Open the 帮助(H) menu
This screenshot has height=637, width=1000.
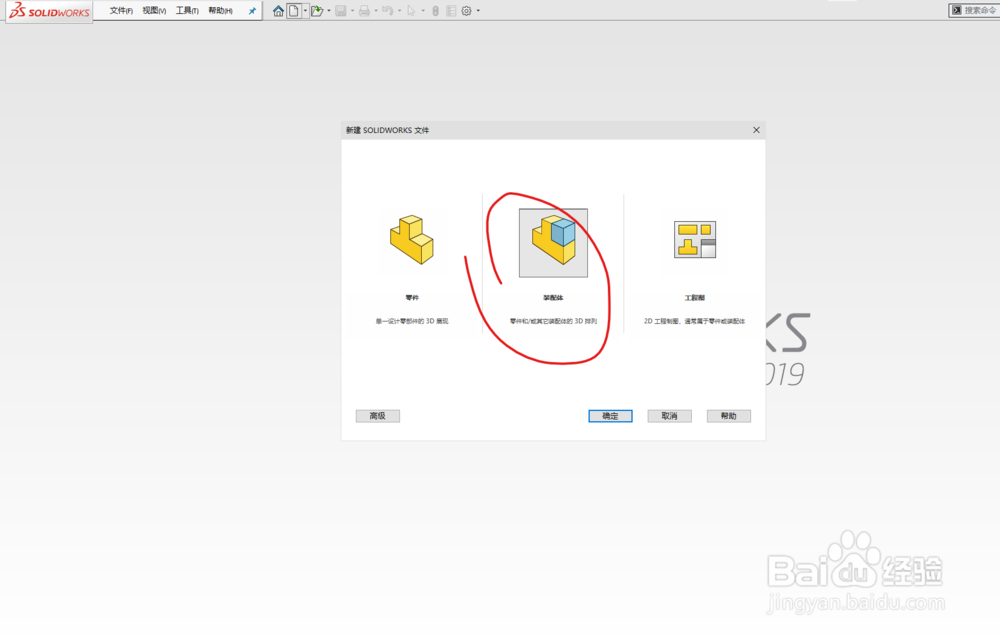tap(221, 11)
